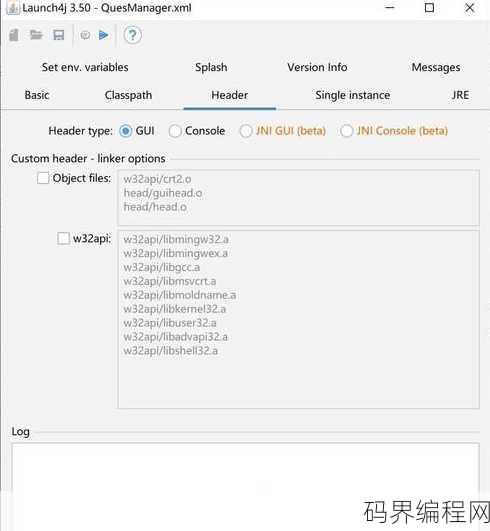This screenshot has width=490, height=531.
Task: Switch to the Classpath tab
Action: (128, 95)
